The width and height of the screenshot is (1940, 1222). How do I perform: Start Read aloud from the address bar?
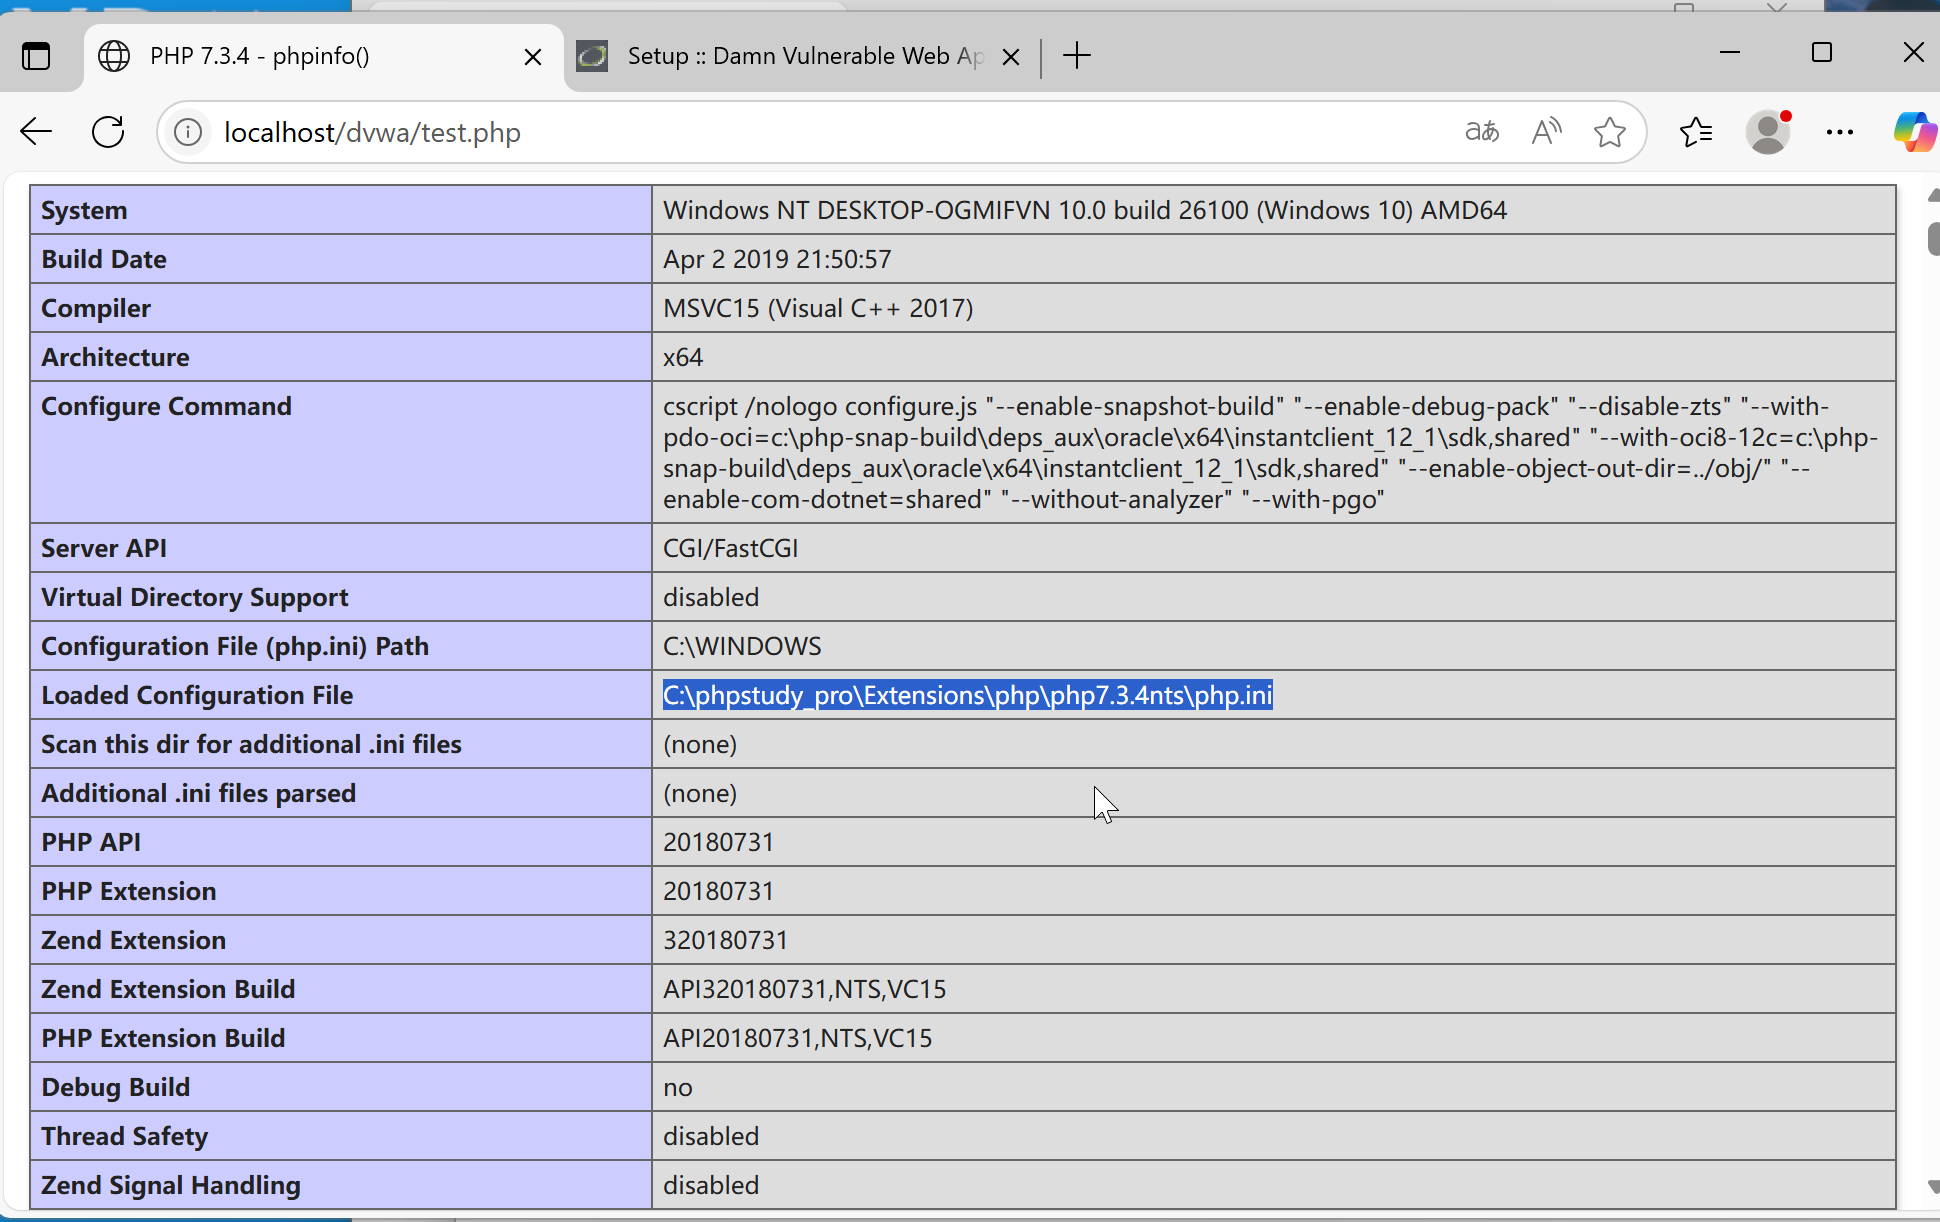[1546, 132]
